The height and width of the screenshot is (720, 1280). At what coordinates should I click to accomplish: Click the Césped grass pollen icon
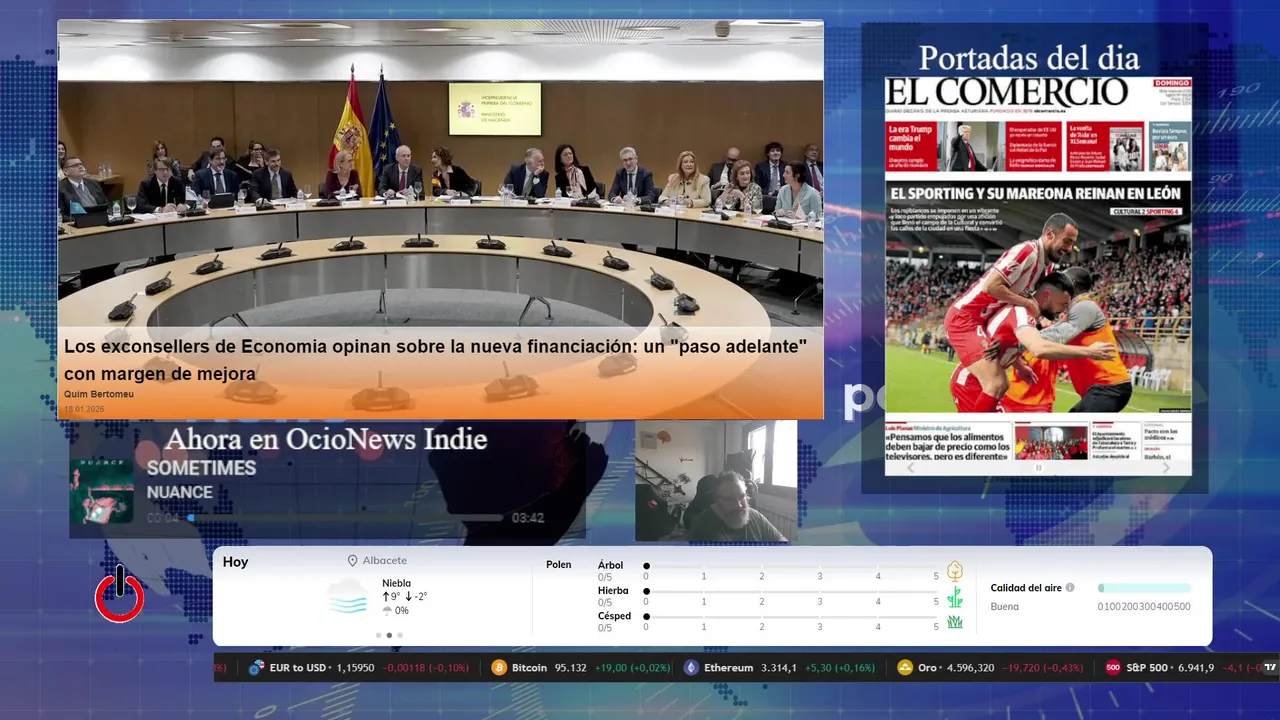tap(955, 622)
